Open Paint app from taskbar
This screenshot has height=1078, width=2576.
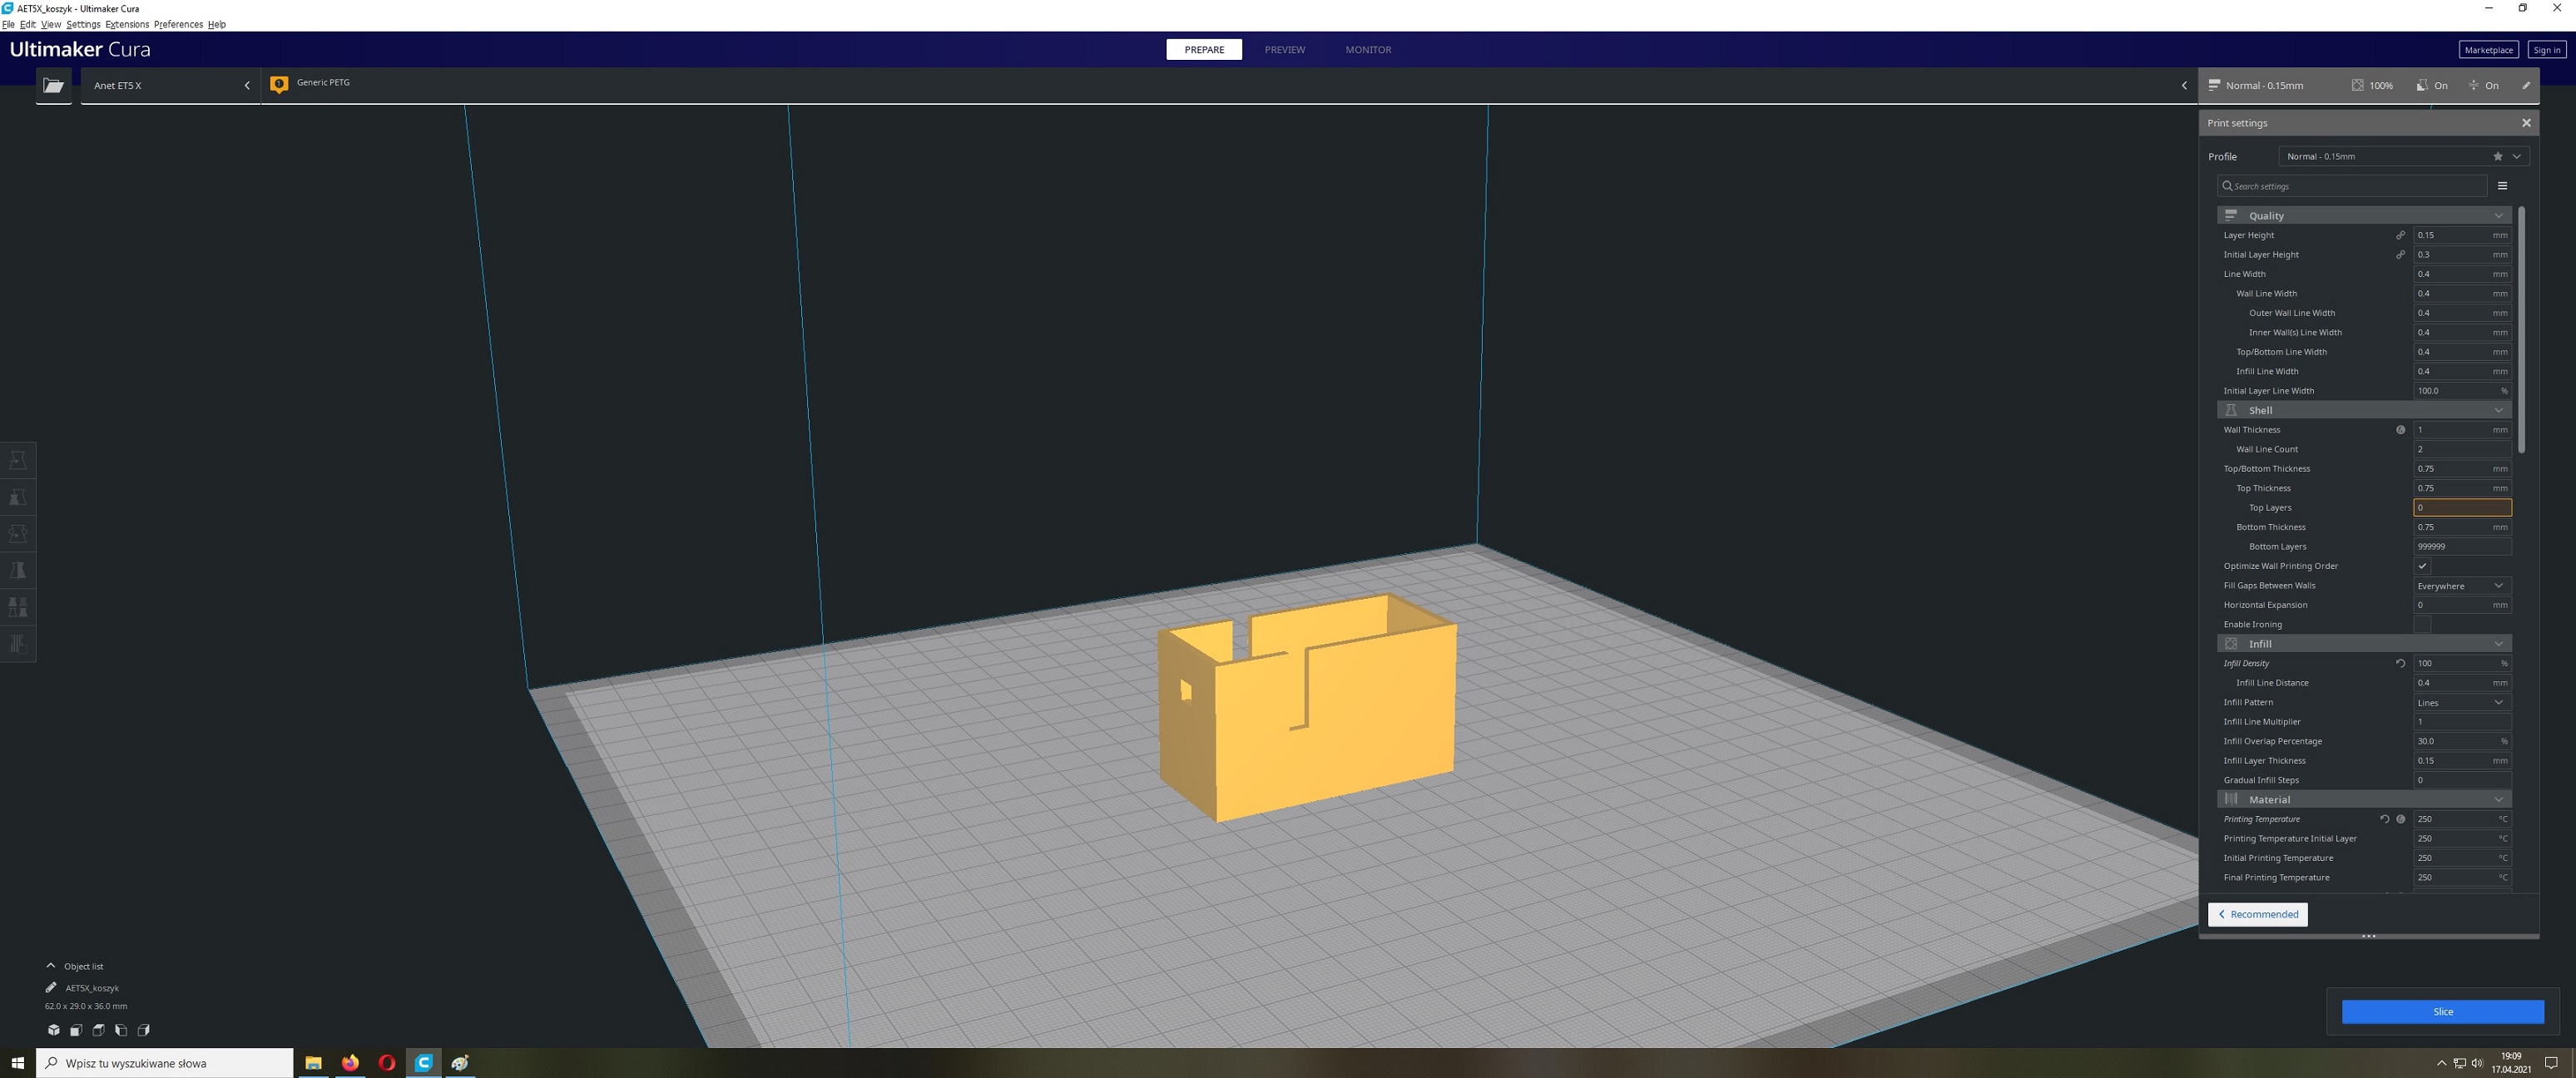click(460, 1063)
